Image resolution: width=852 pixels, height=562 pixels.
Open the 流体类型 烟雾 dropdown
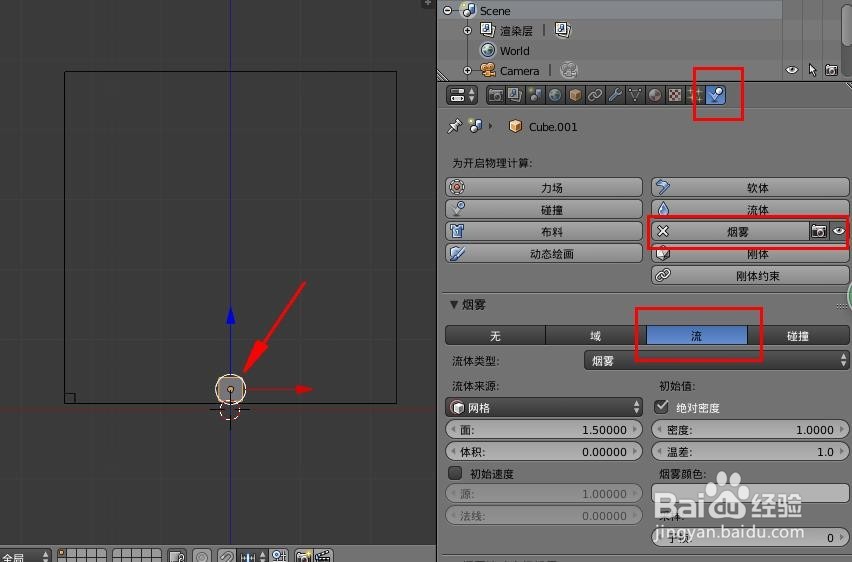pyautogui.click(x=716, y=360)
